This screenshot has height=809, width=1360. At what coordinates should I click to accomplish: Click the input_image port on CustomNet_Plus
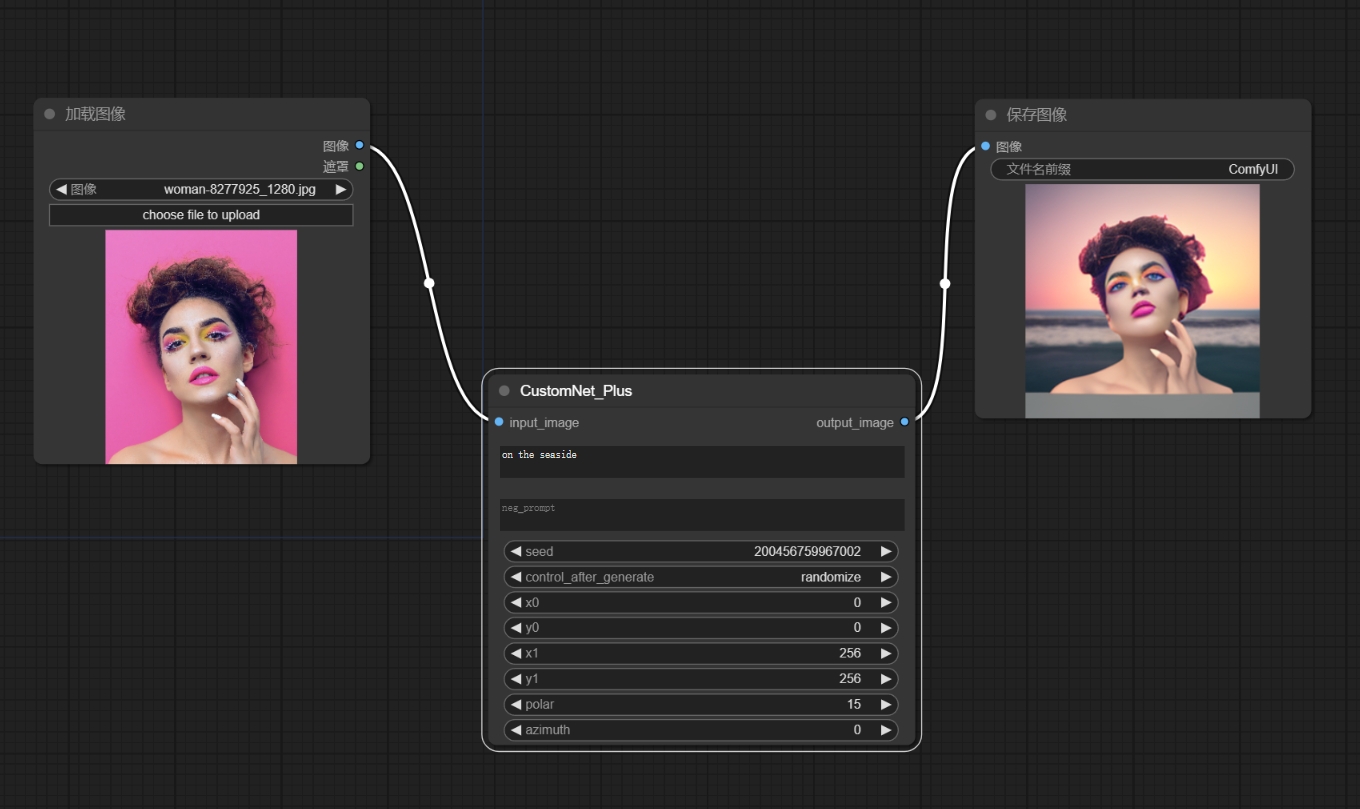click(x=499, y=422)
